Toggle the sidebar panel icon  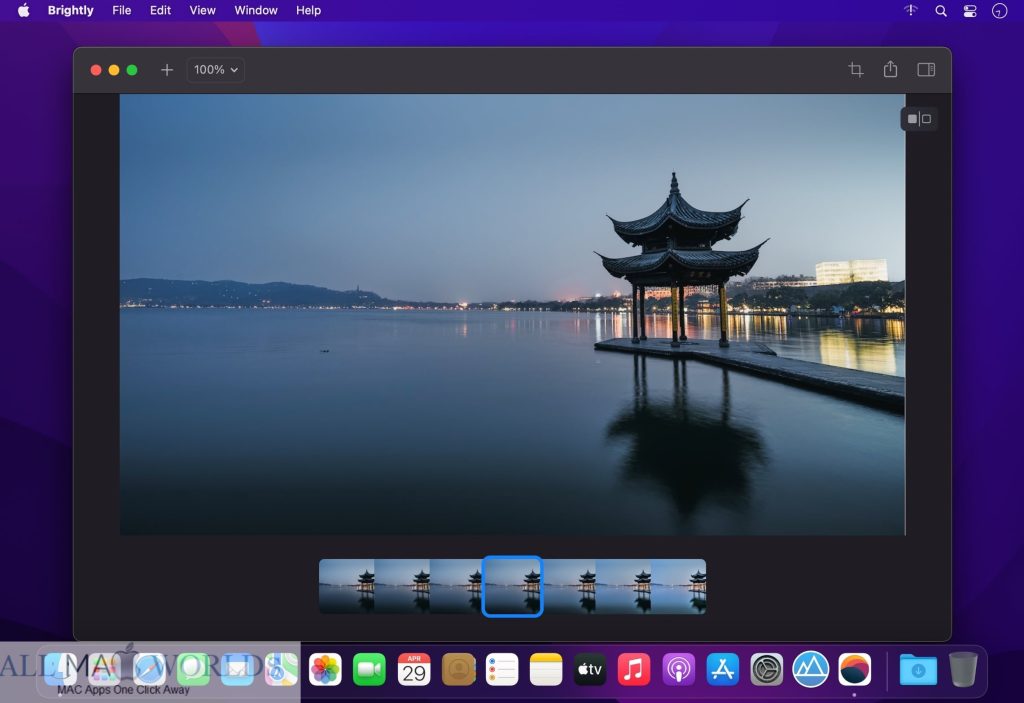click(x=926, y=70)
